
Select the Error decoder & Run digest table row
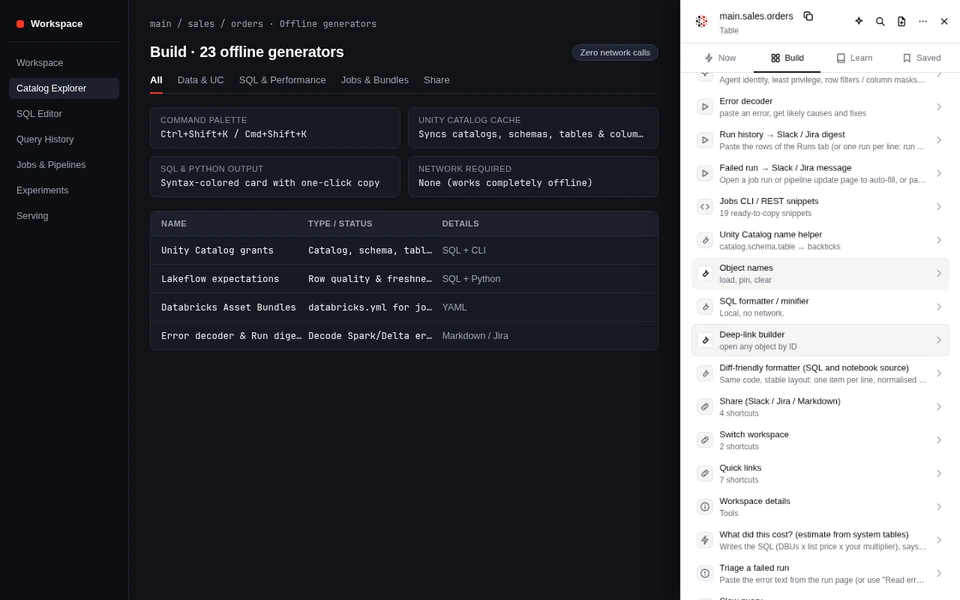(404, 336)
